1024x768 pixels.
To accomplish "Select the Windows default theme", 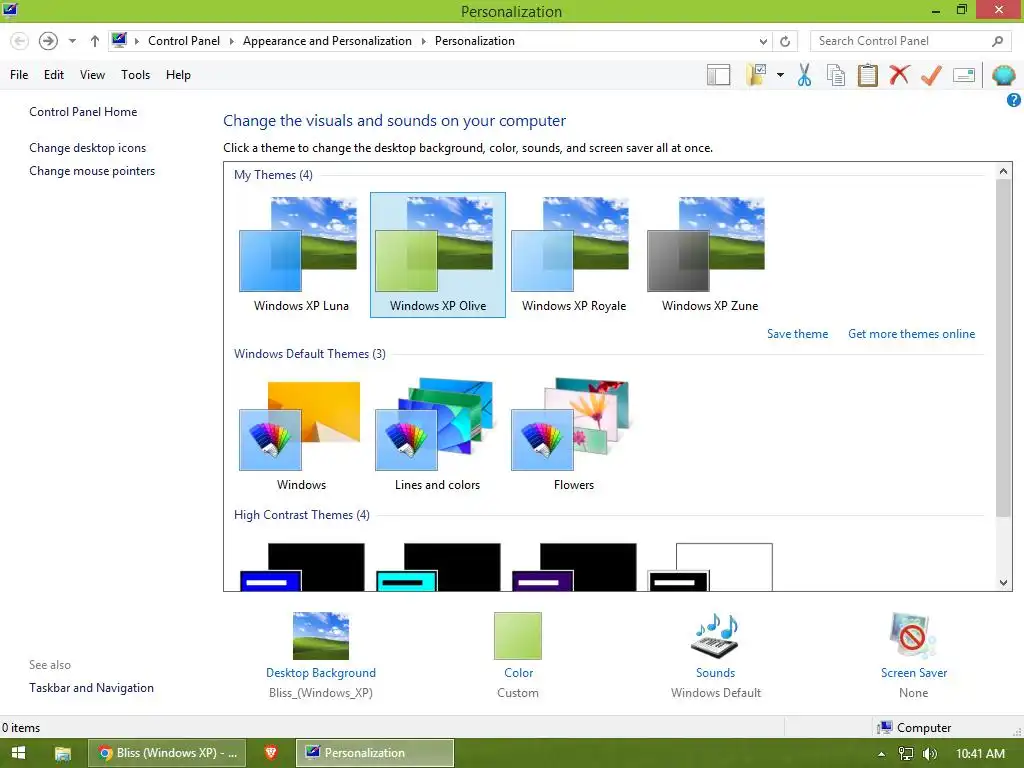I will (x=301, y=434).
